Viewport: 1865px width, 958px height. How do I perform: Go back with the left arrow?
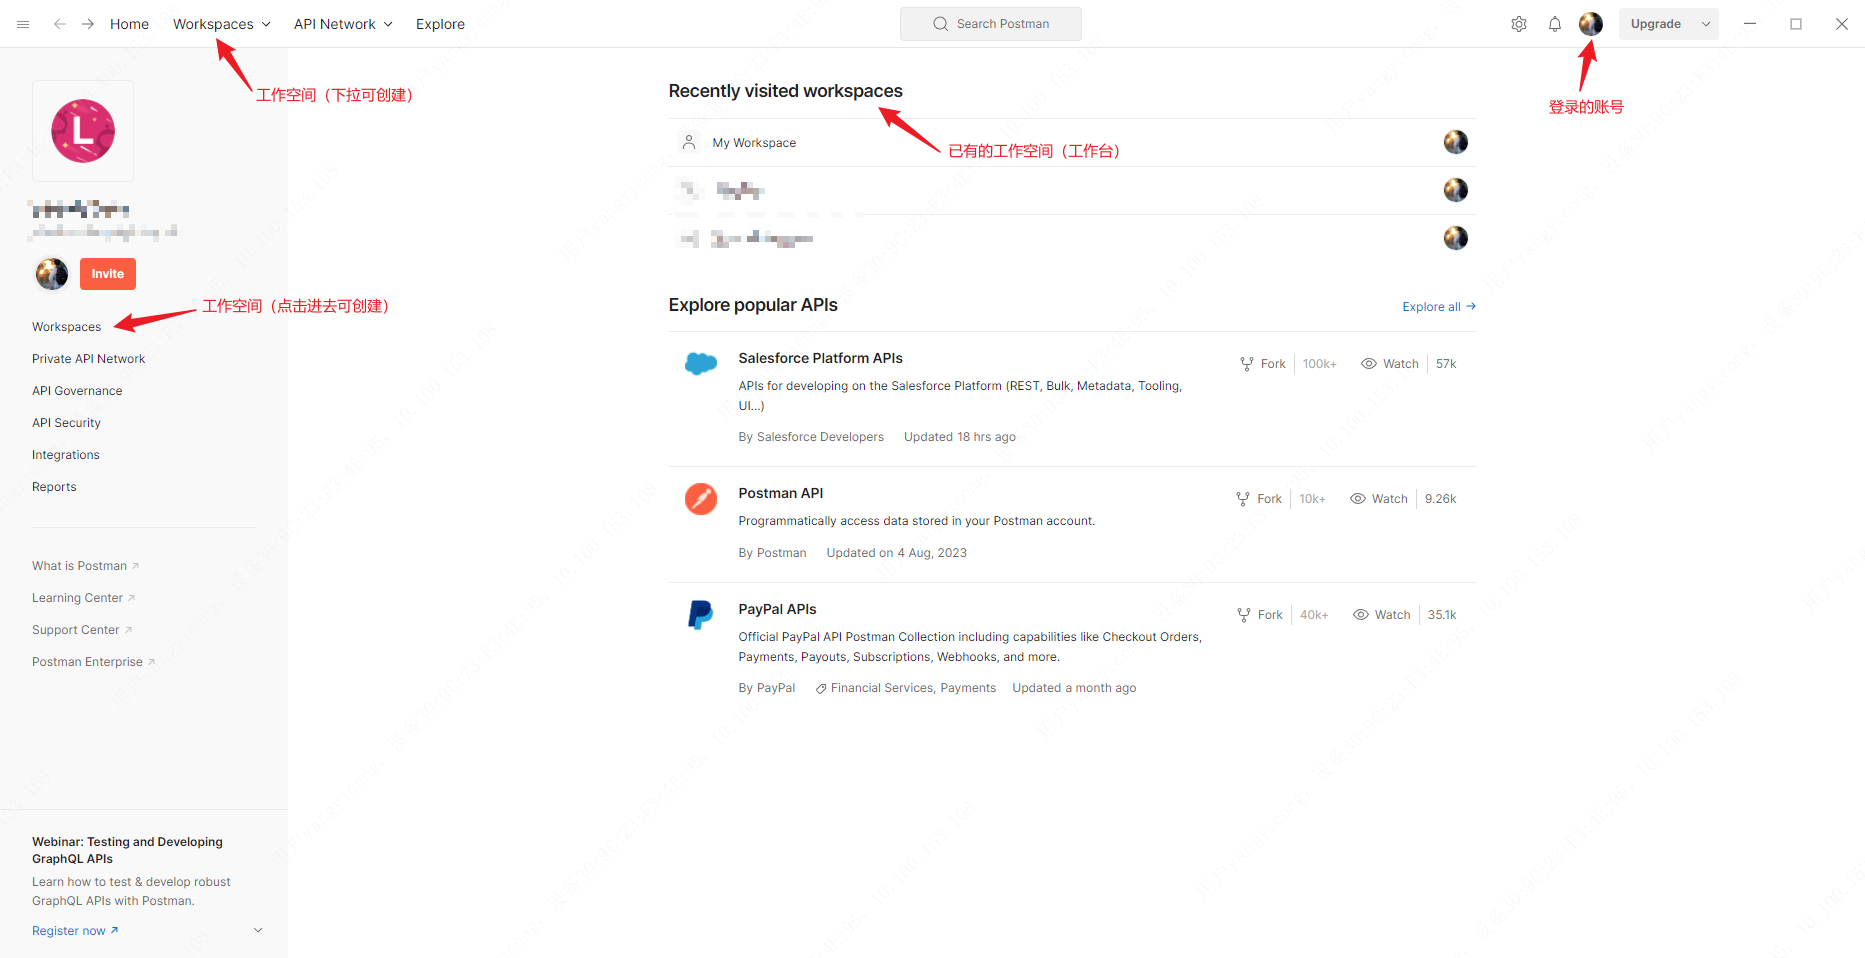tap(60, 24)
